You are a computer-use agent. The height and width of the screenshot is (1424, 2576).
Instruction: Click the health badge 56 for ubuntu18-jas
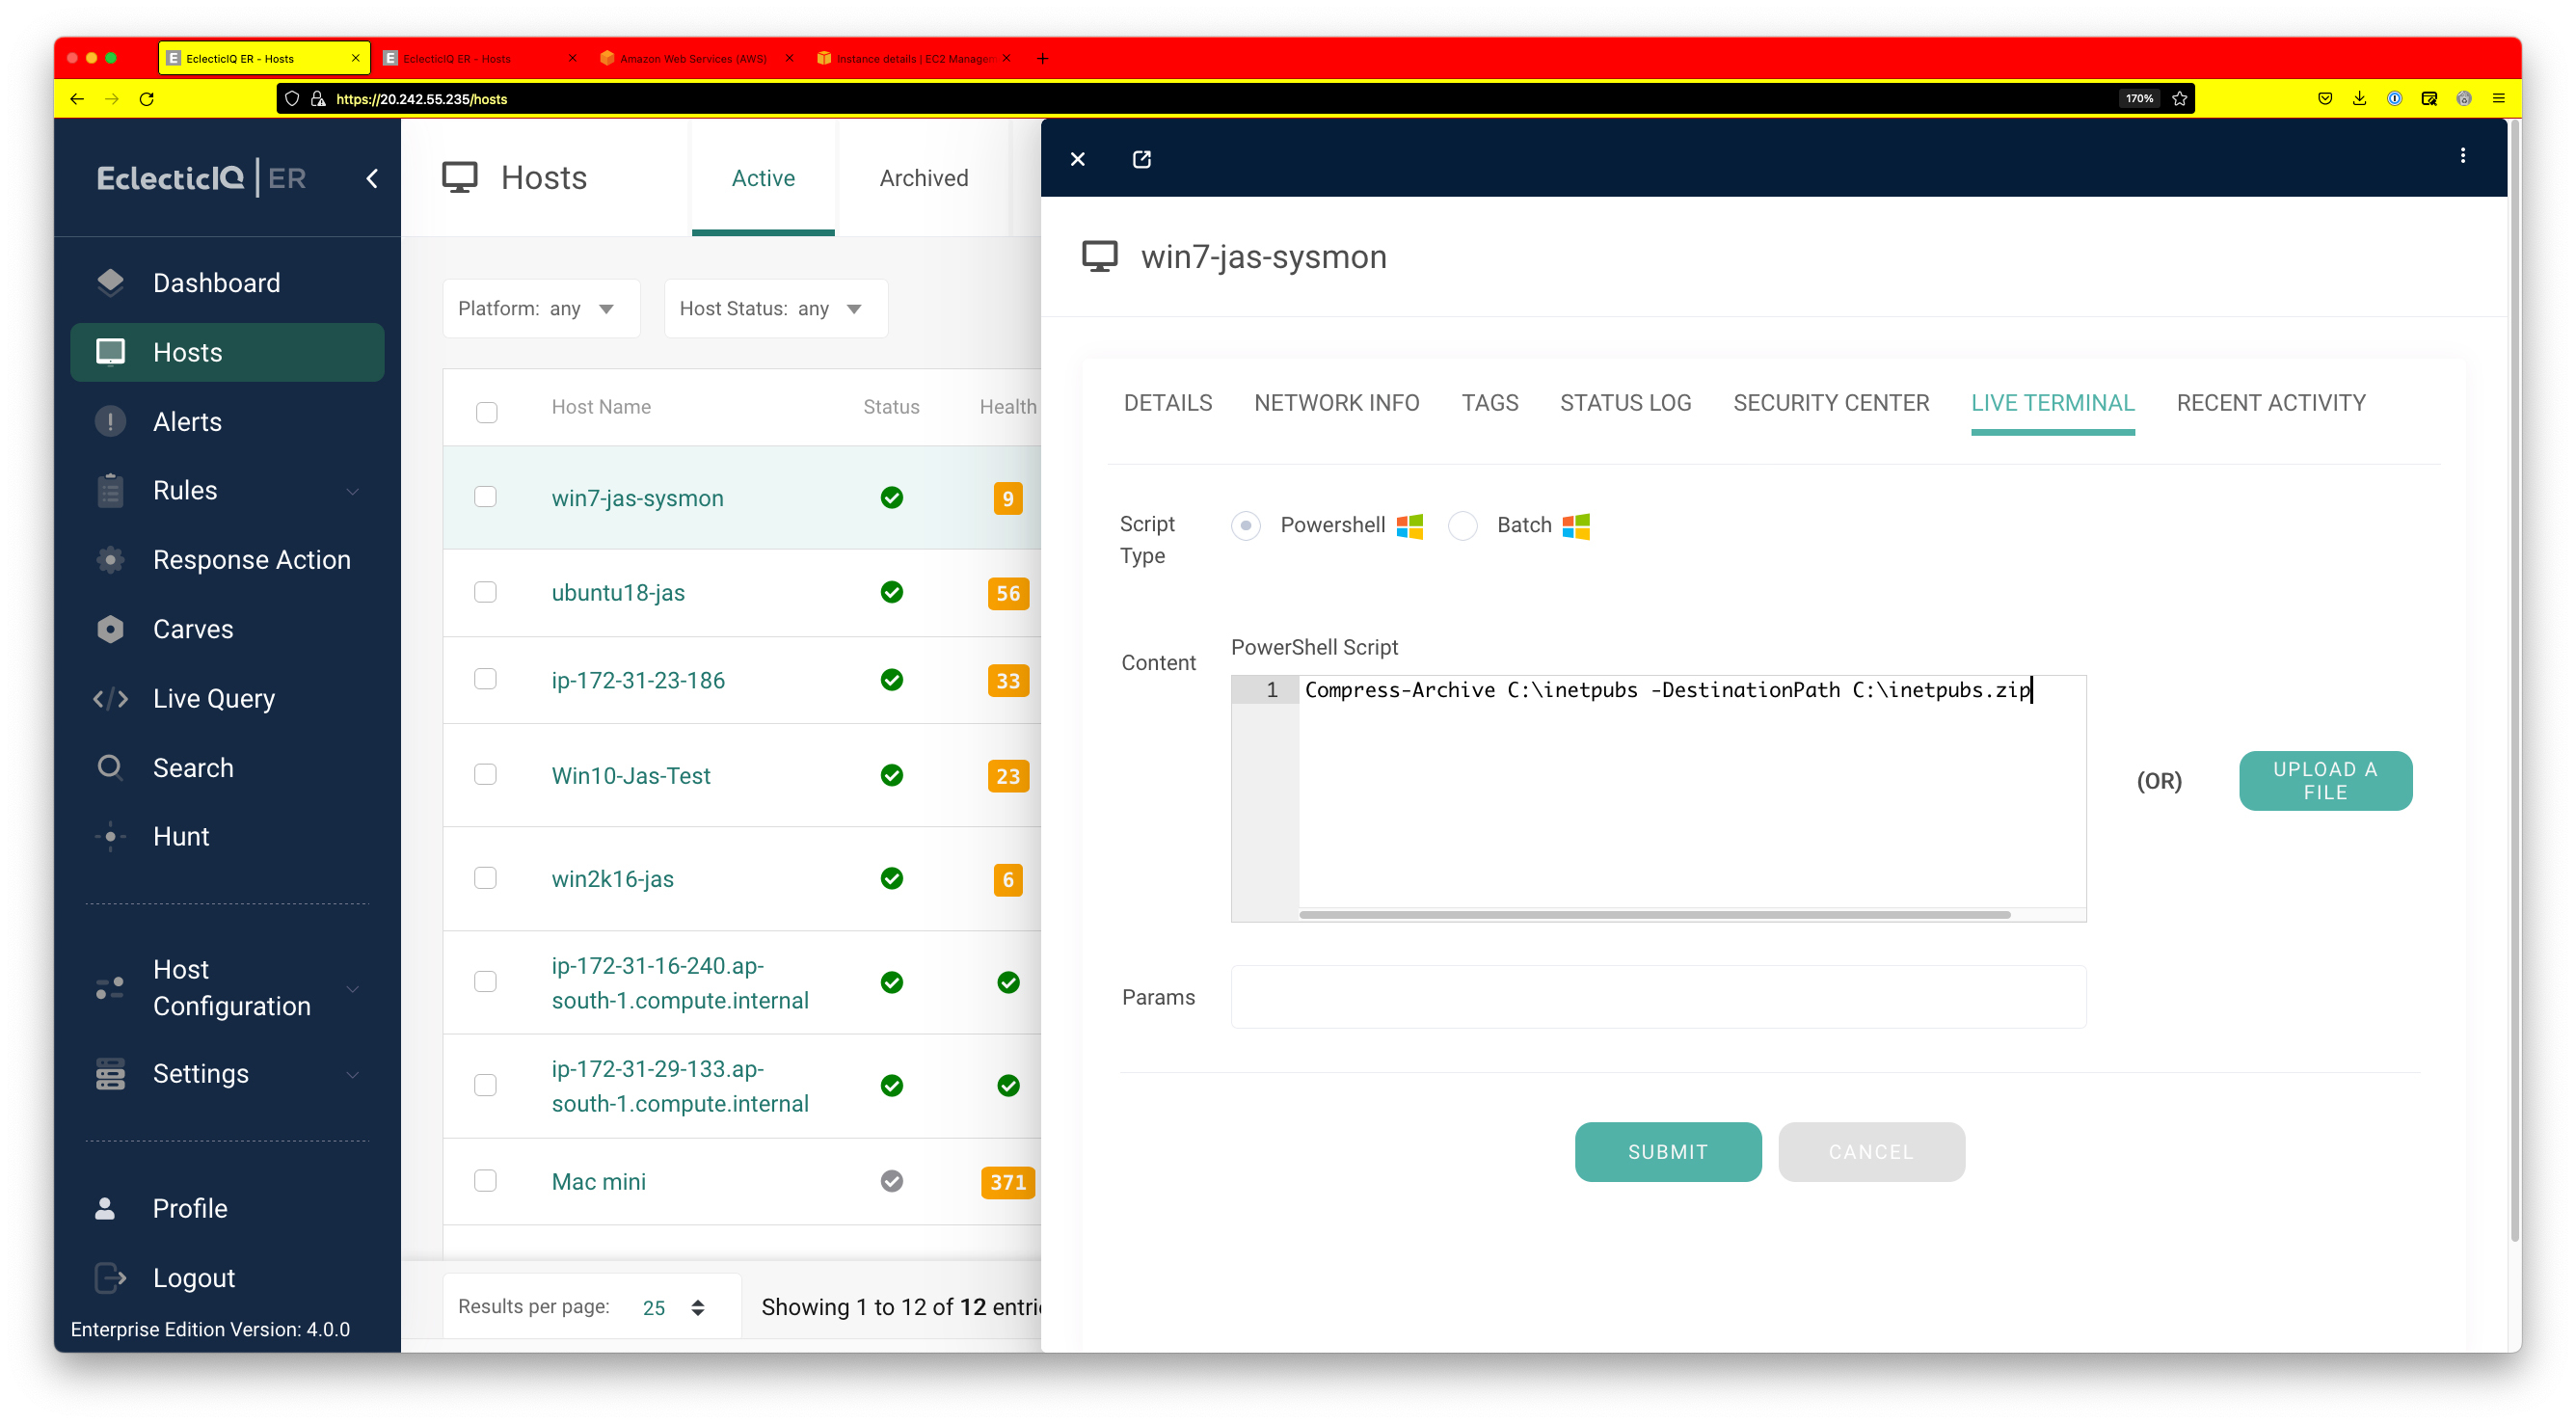coord(1008,593)
